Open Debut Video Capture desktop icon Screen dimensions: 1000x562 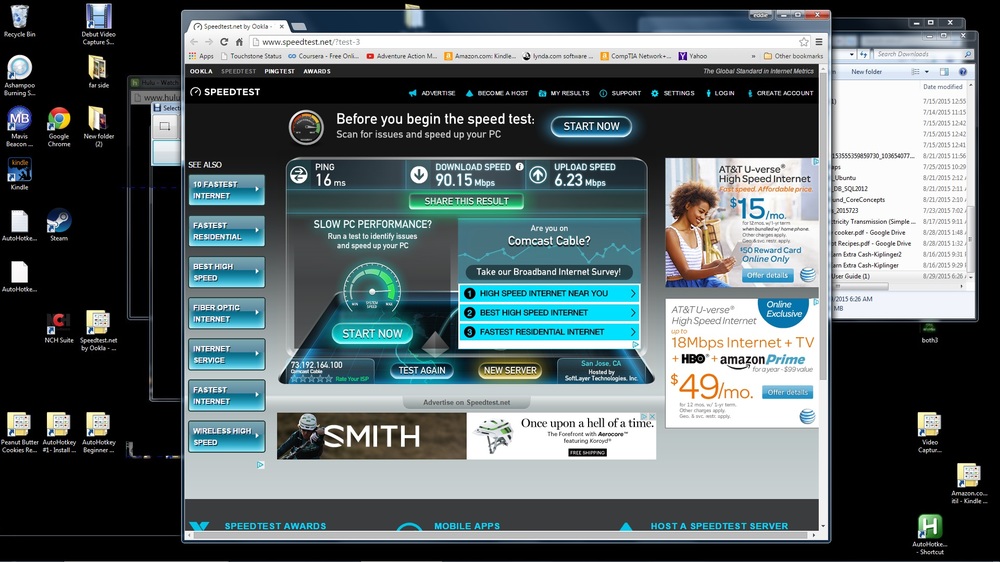click(98, 24)
